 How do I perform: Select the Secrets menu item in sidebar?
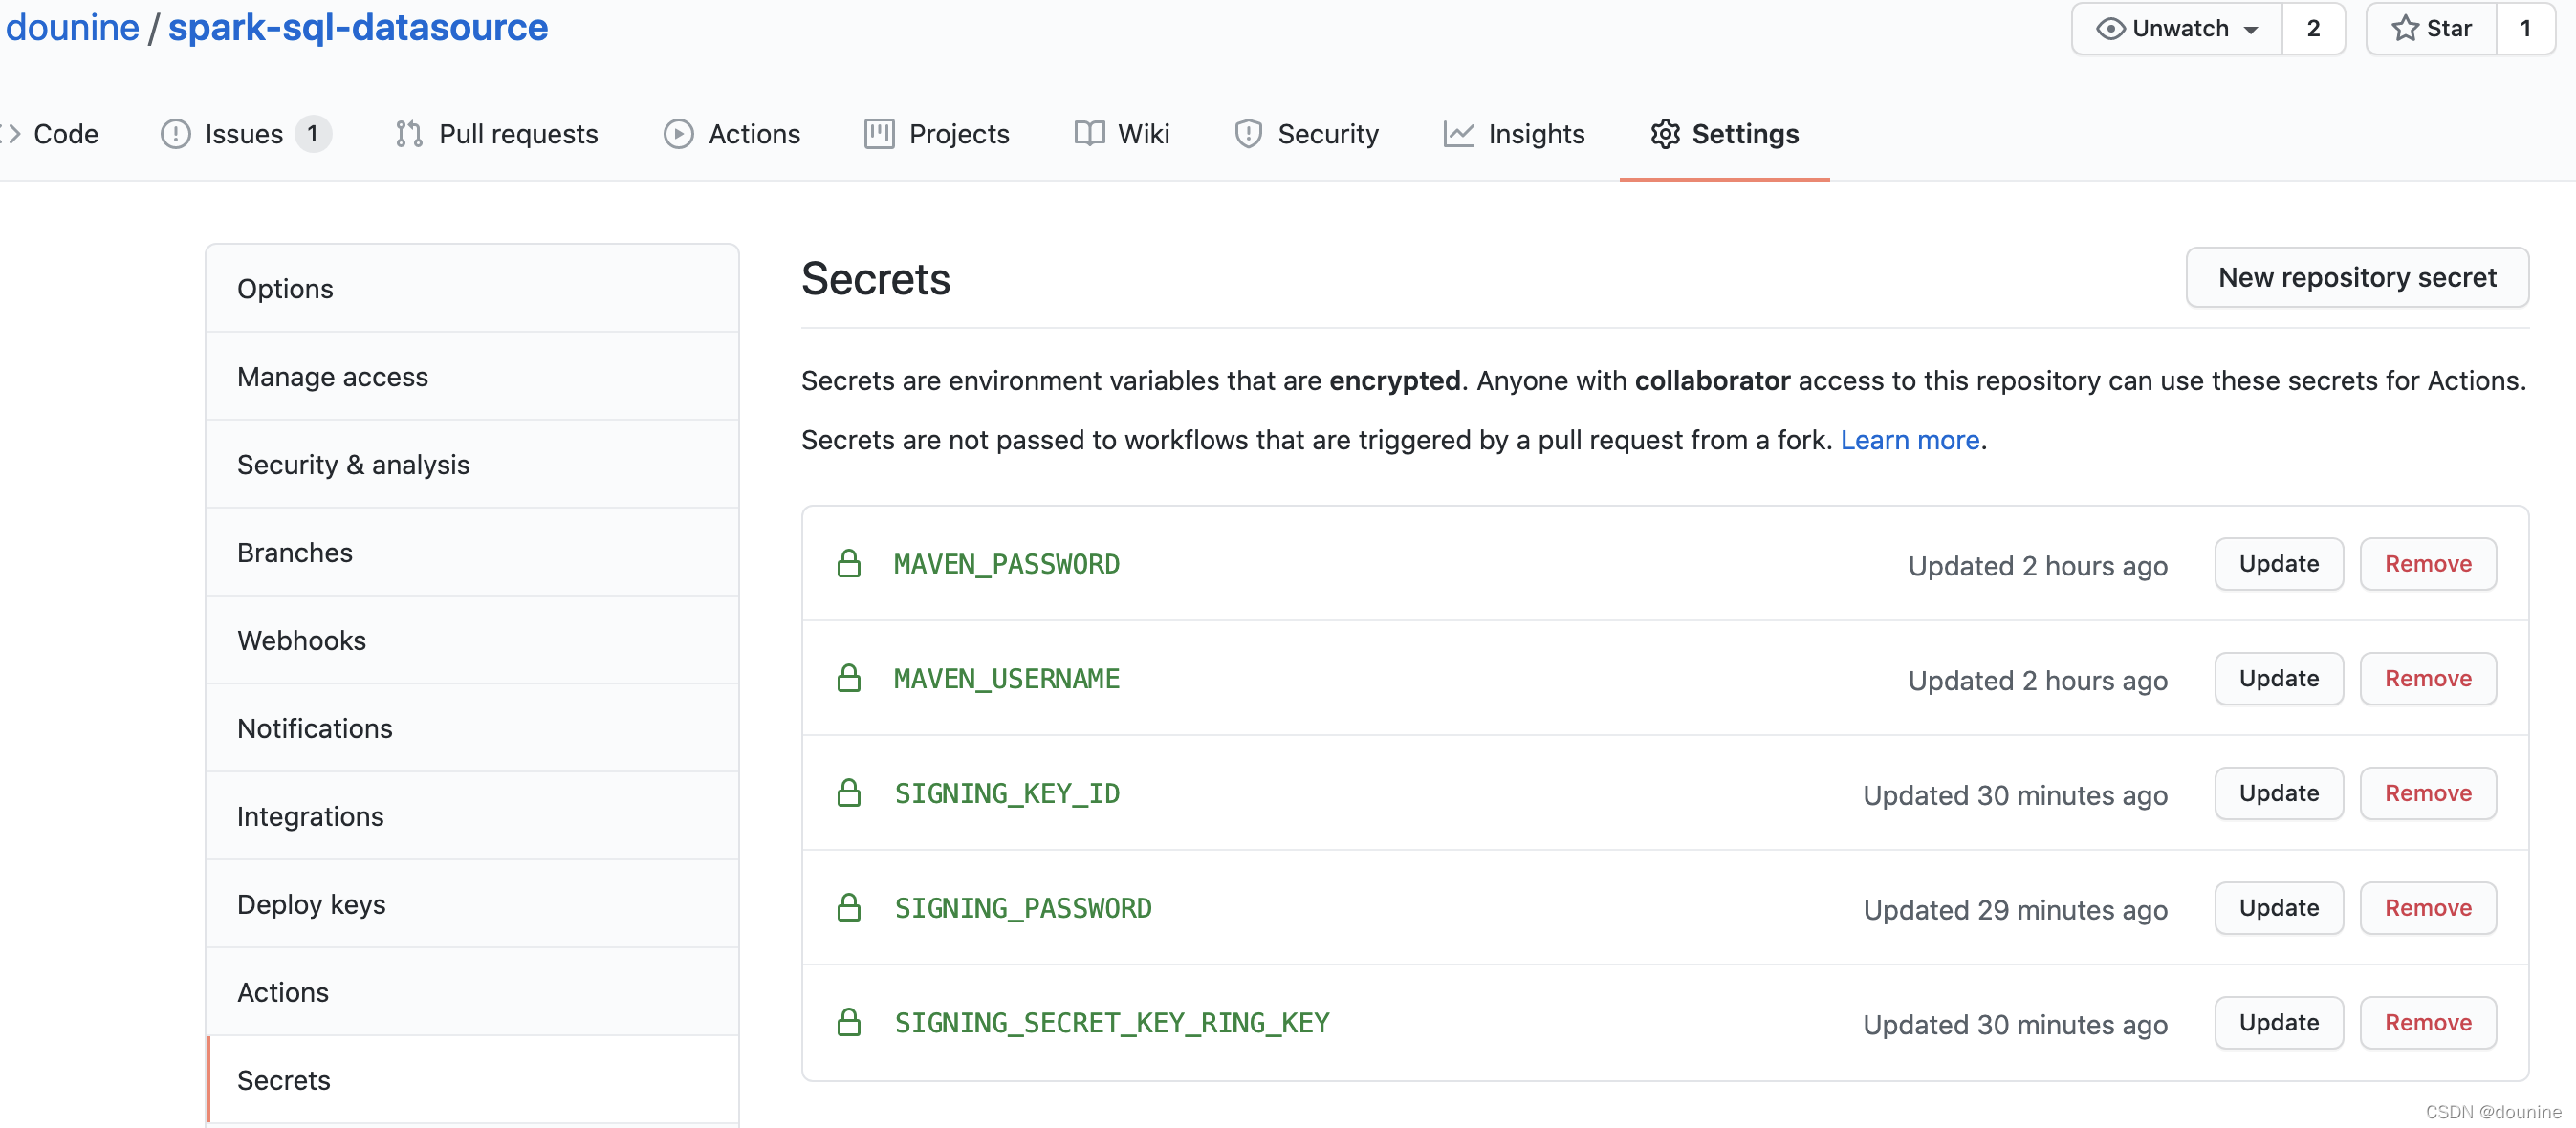(283, 1078)
